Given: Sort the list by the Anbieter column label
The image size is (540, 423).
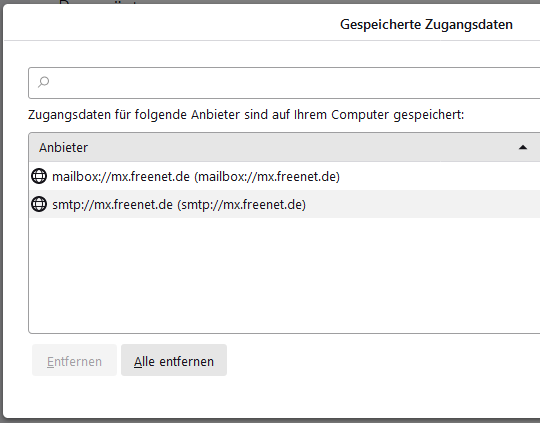Looking at the screenshot, I should [x=63, y=147].
